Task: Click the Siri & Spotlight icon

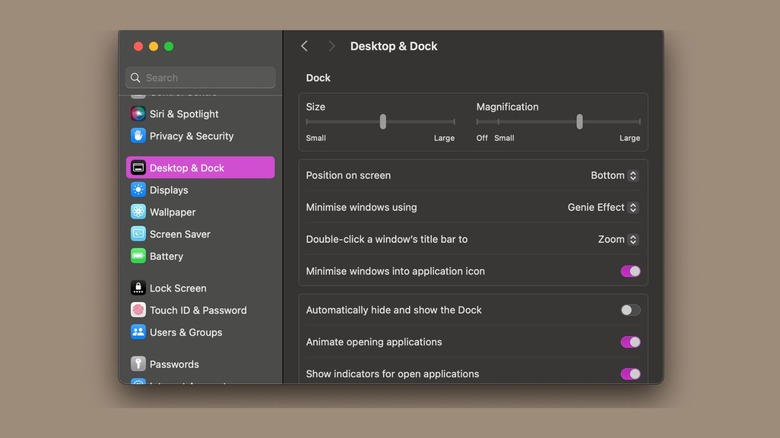Action: (138, 114)
